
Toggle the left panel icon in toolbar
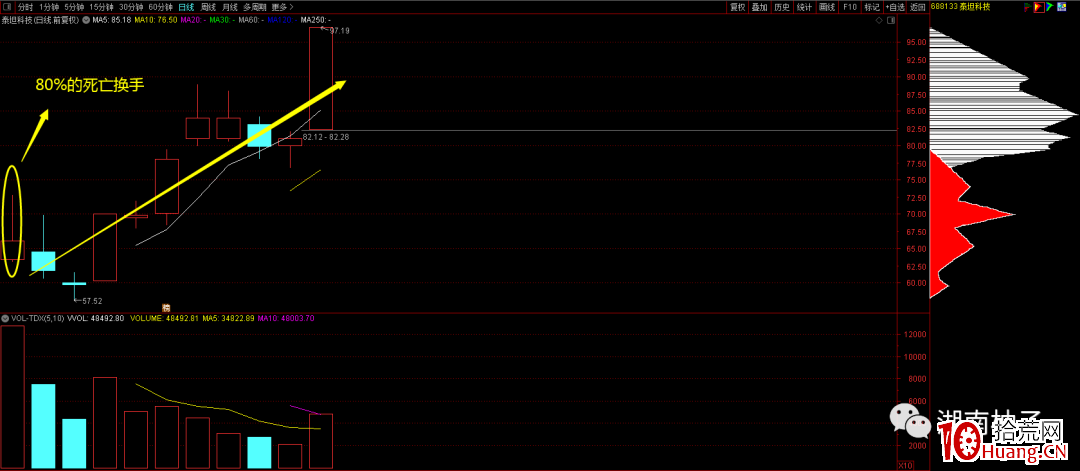click(8, 7)
